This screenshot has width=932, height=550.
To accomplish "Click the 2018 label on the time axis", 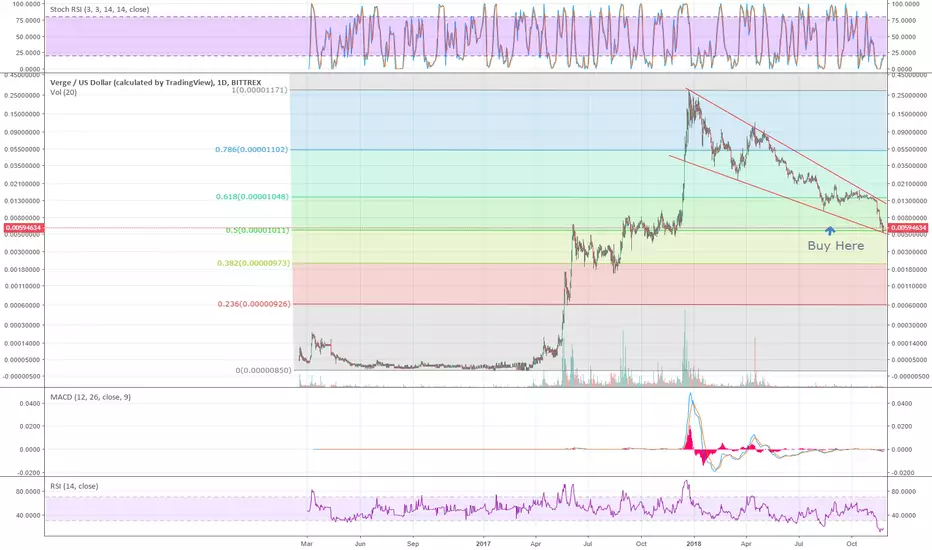I will pos(693,543).
